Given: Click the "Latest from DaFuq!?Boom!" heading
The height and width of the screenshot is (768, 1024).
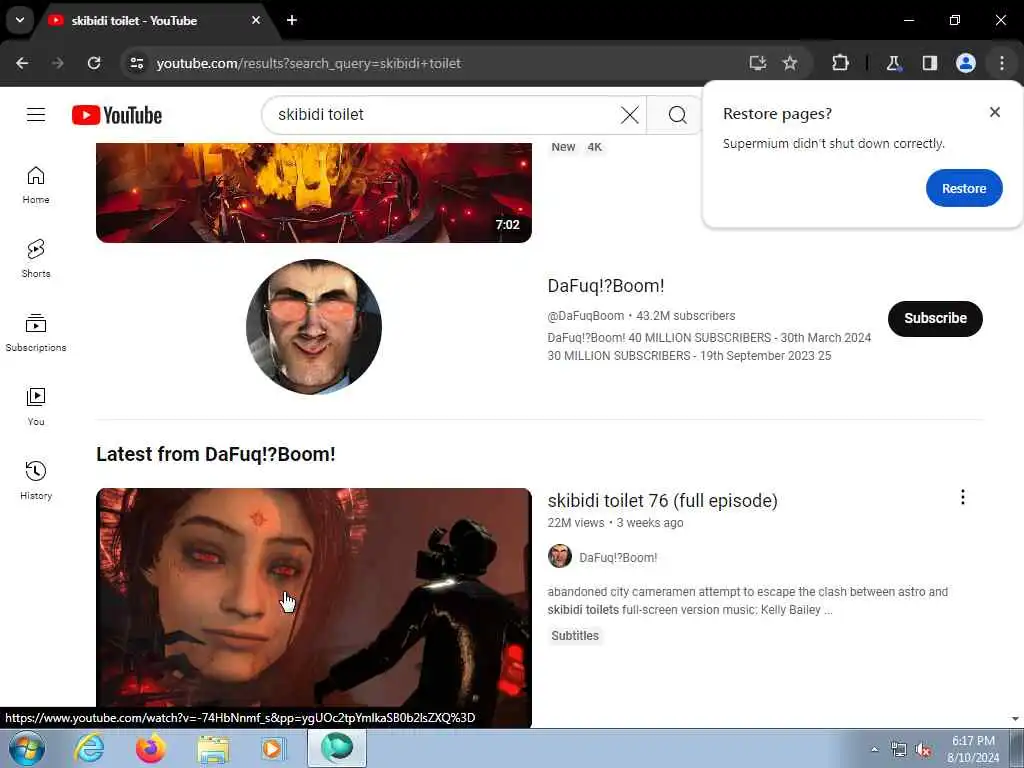Looking at the screenshot, I should pos(216,455).
